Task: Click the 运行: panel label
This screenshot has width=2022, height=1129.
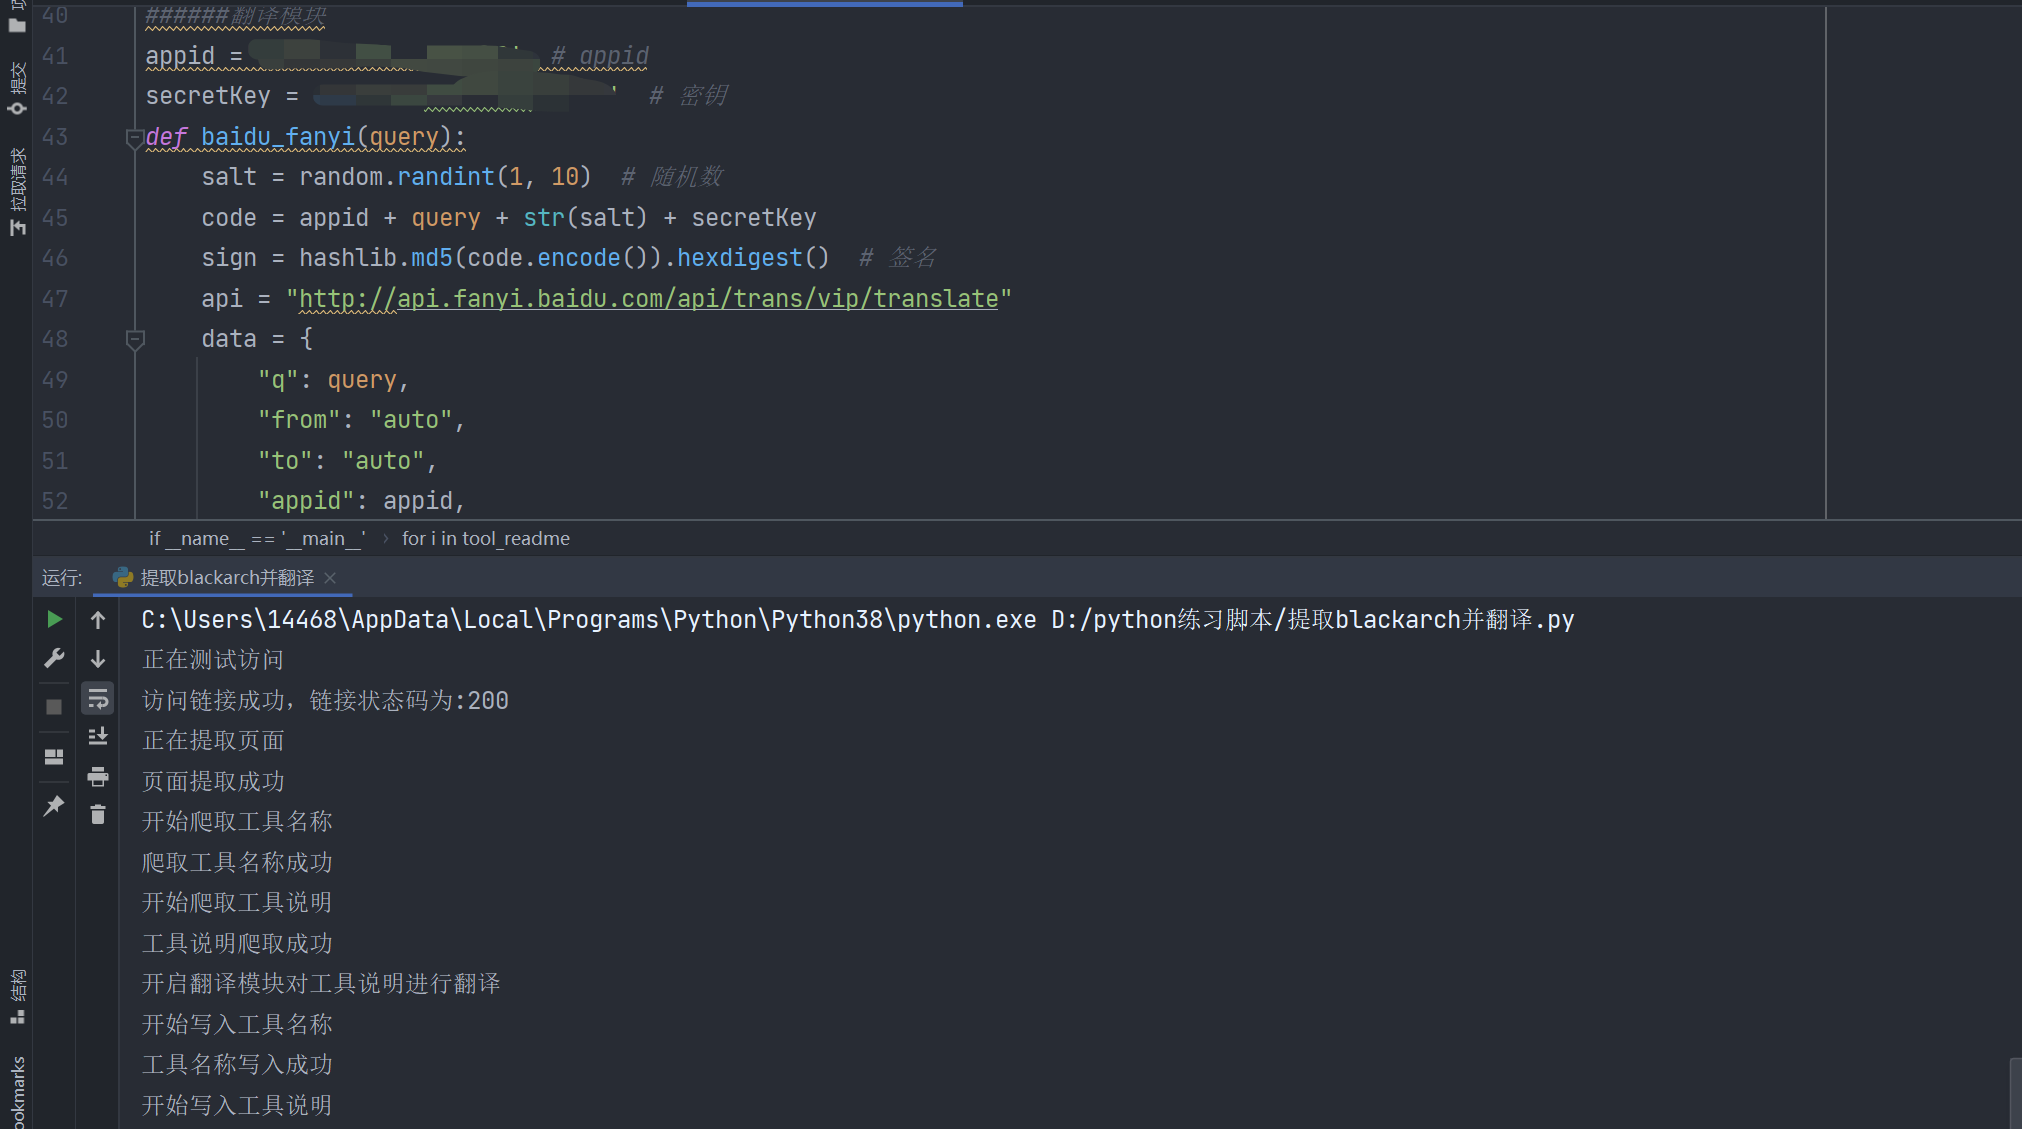Action: pos(62,578)
